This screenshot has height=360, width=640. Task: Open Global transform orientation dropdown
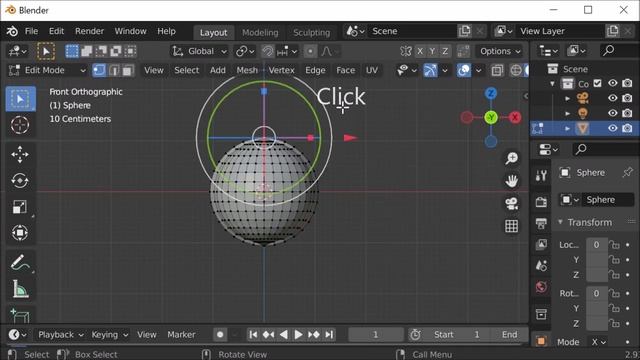coord(199,51)
